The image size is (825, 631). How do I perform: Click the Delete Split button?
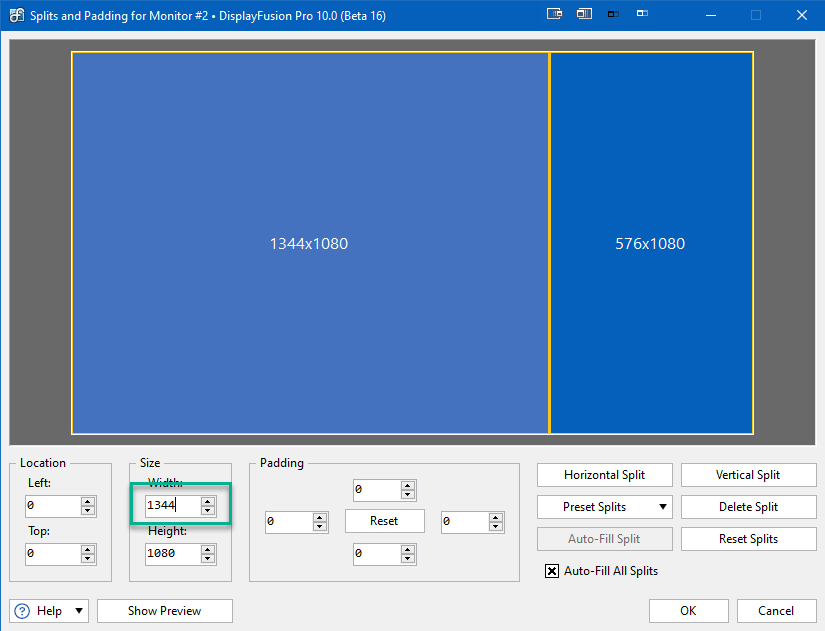(x=748, y=507)
